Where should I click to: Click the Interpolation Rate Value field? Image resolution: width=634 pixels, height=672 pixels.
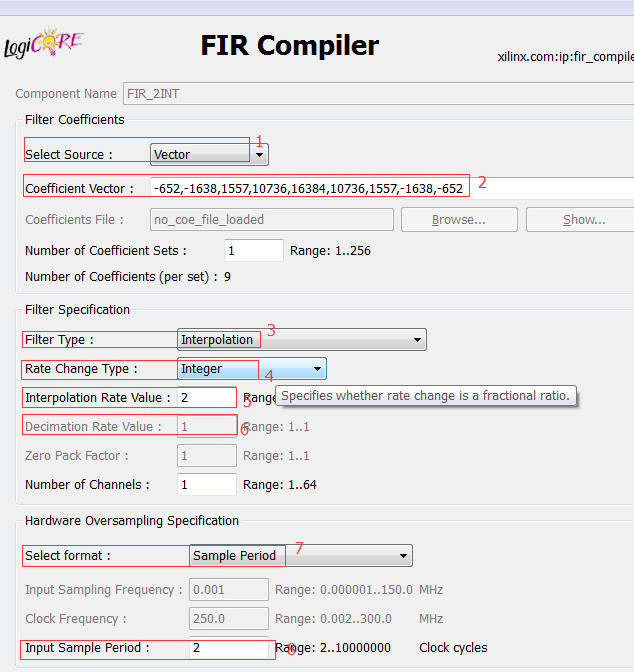(207, 397)
